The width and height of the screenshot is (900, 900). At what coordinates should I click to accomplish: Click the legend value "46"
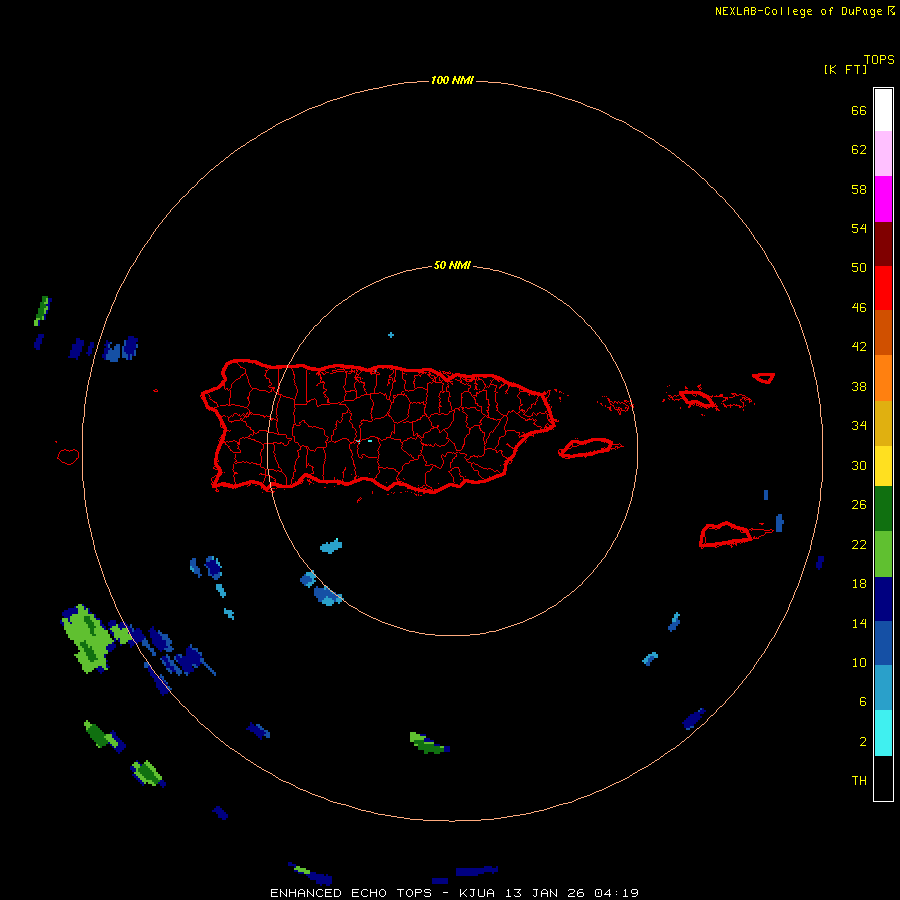[859, 308]
